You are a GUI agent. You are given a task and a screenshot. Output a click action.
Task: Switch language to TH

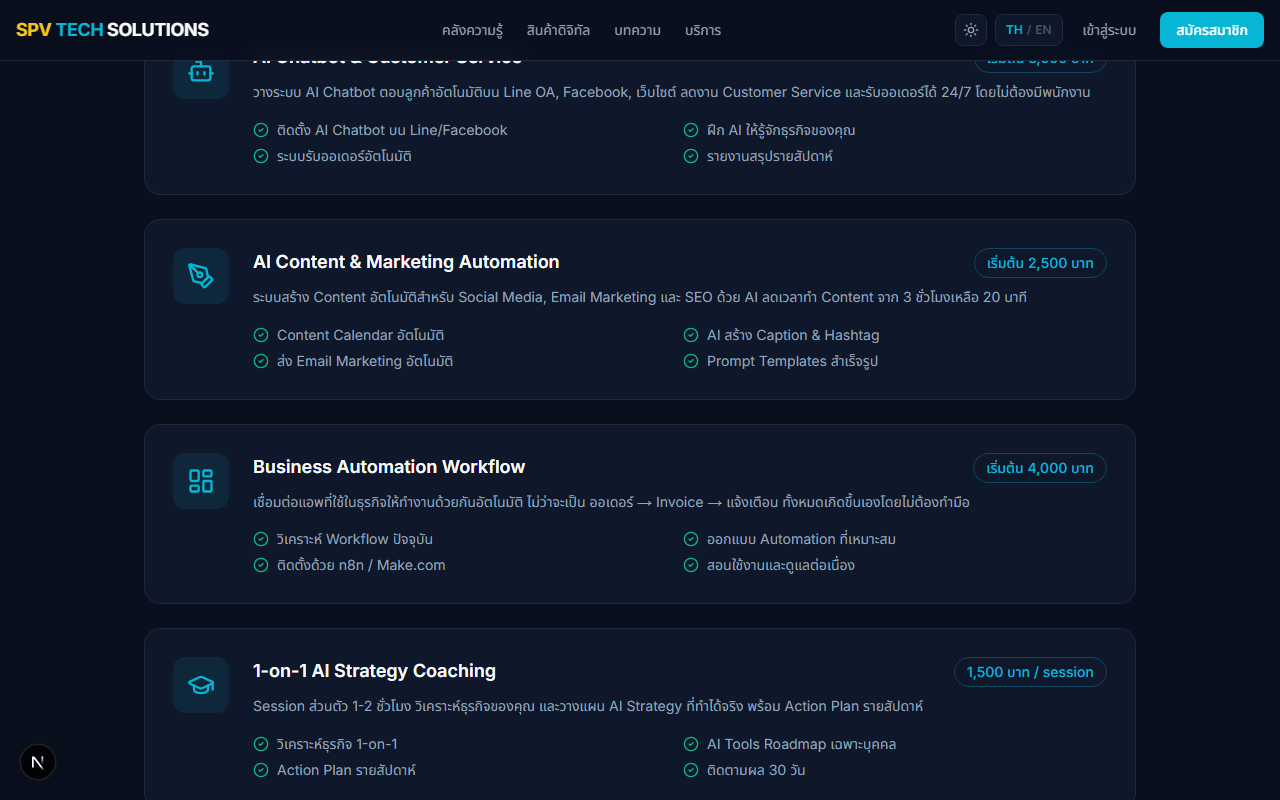click(x=1014, y=30)
